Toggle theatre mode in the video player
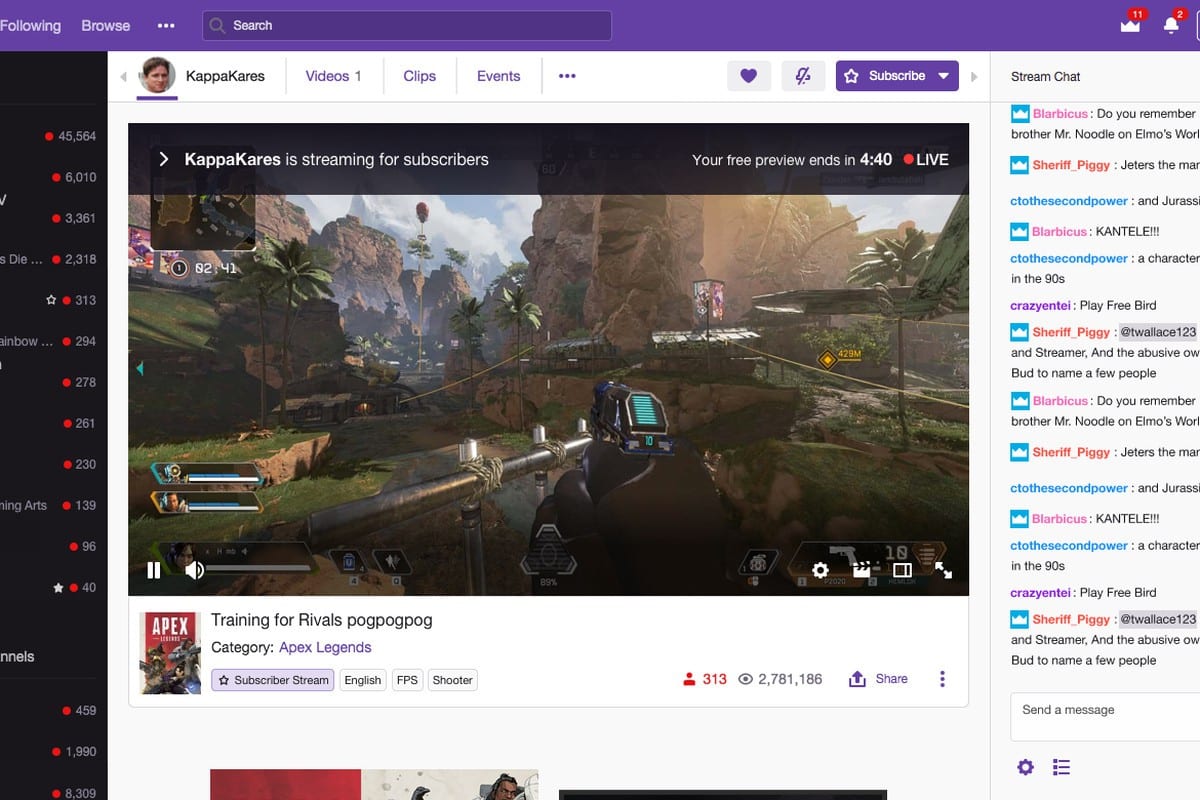1200x800 pixels. [902, 570]
